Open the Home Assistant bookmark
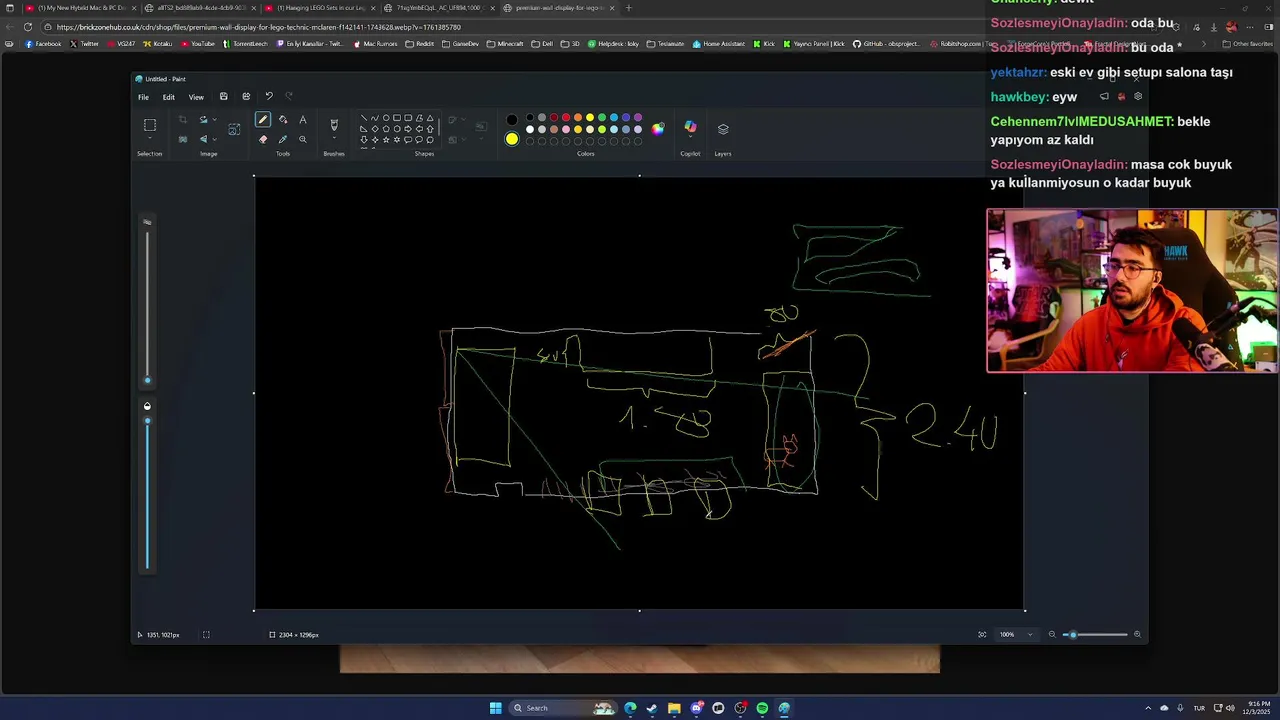The image size is (1280, 720). 720,44
